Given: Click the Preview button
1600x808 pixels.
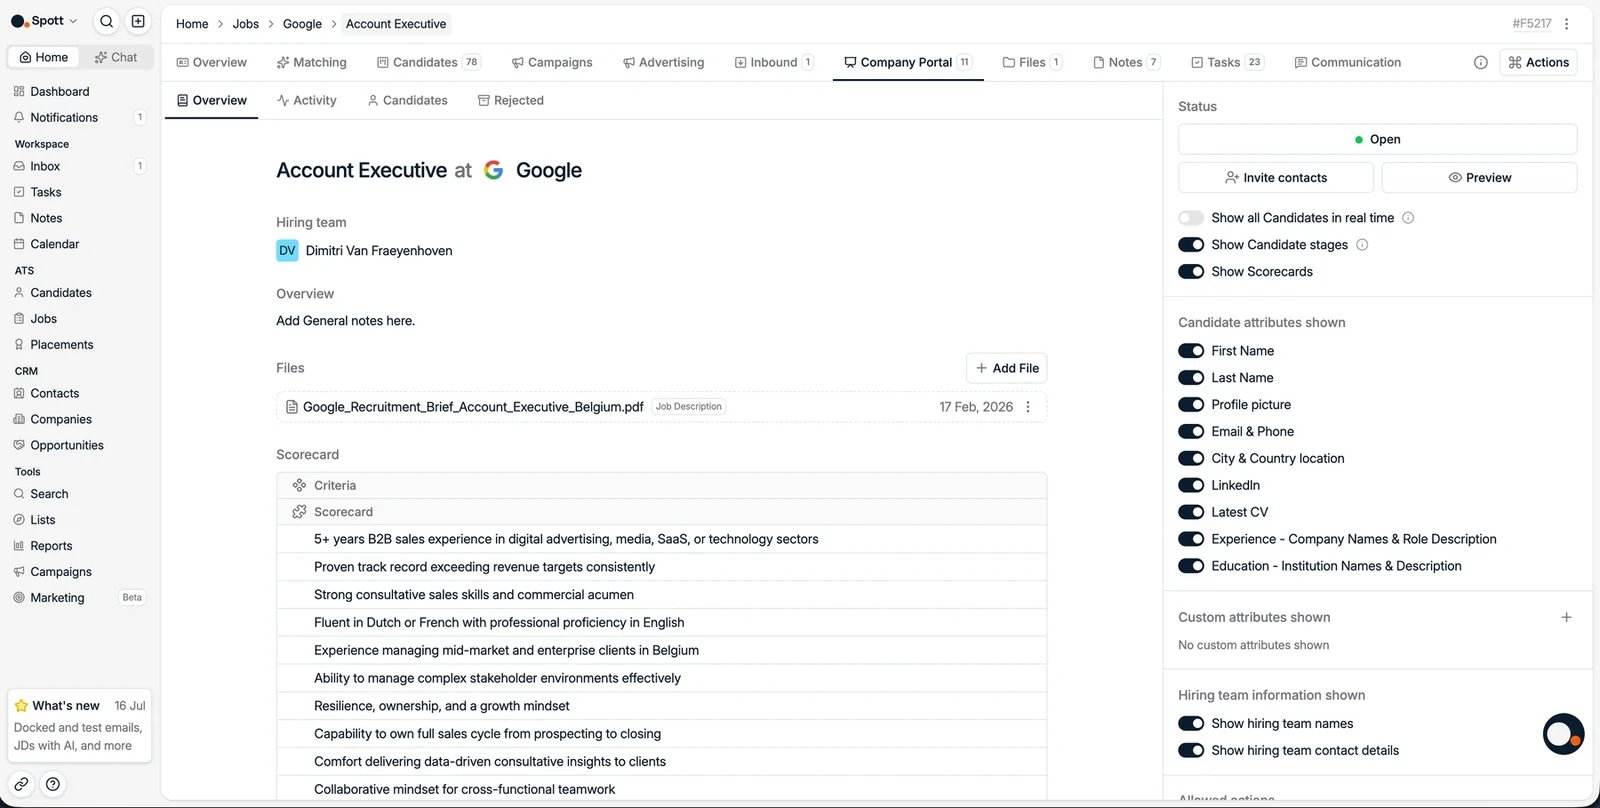Looking at the screenshot, I should coord(1479,178).
